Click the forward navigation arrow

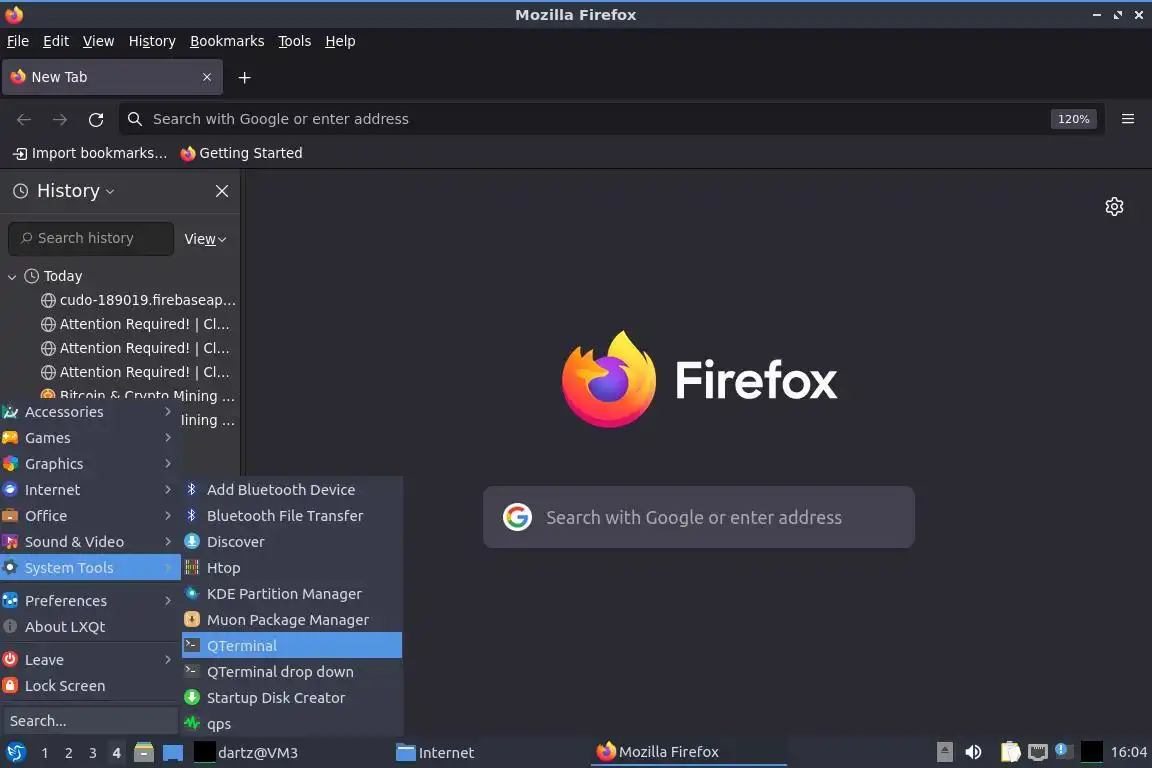60,119
